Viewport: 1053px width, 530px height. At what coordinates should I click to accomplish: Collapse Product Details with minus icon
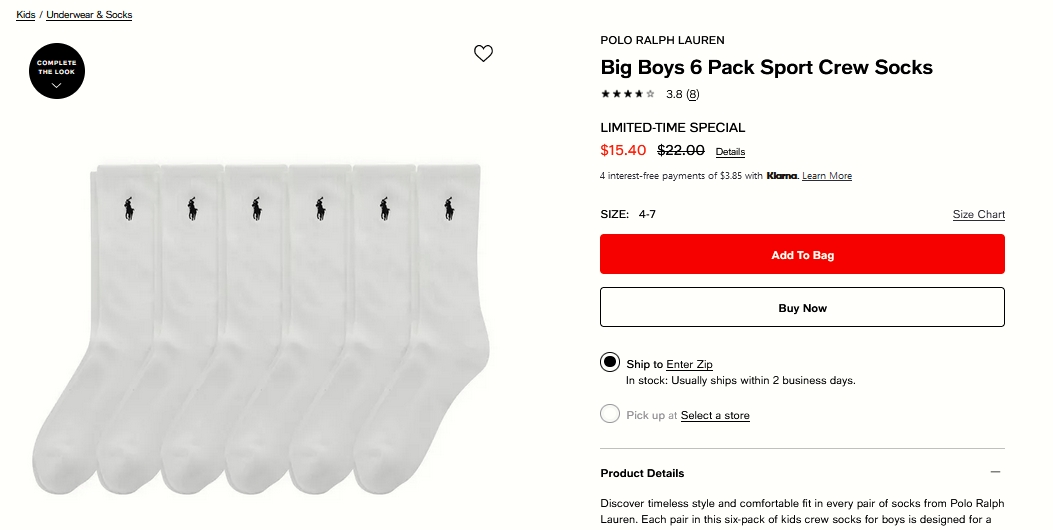tap(995, 472)
